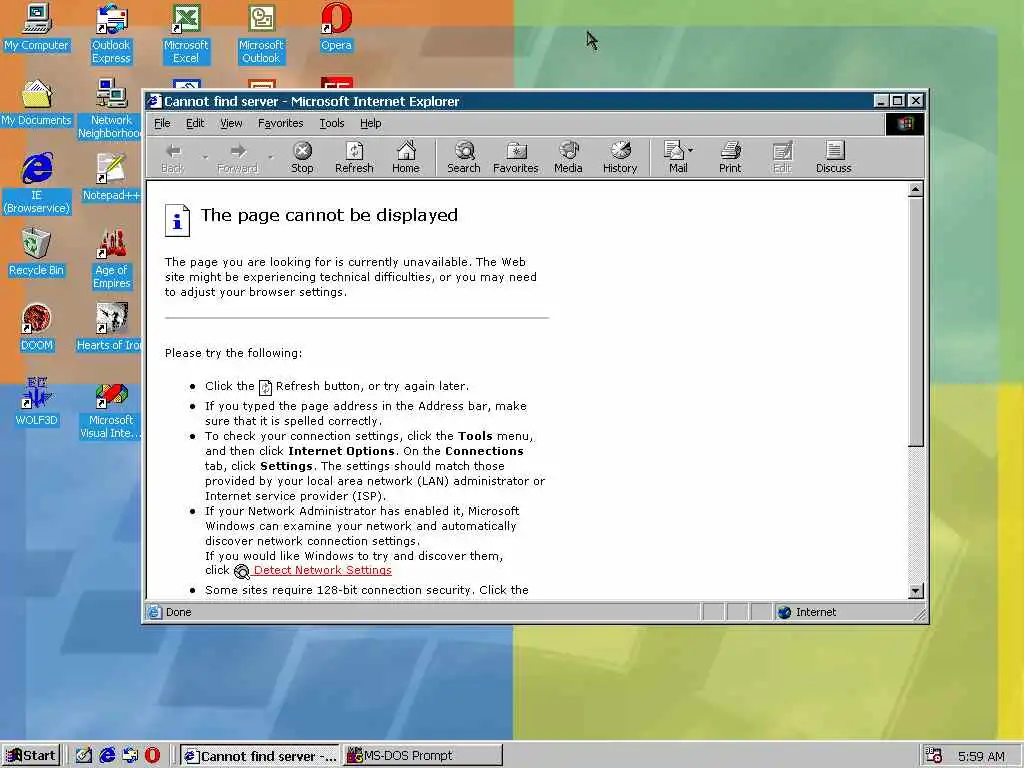Click the Back toolbar button
Image resolution: width=1024 pixels, height=768 pixels.
[x=173, y=157]
